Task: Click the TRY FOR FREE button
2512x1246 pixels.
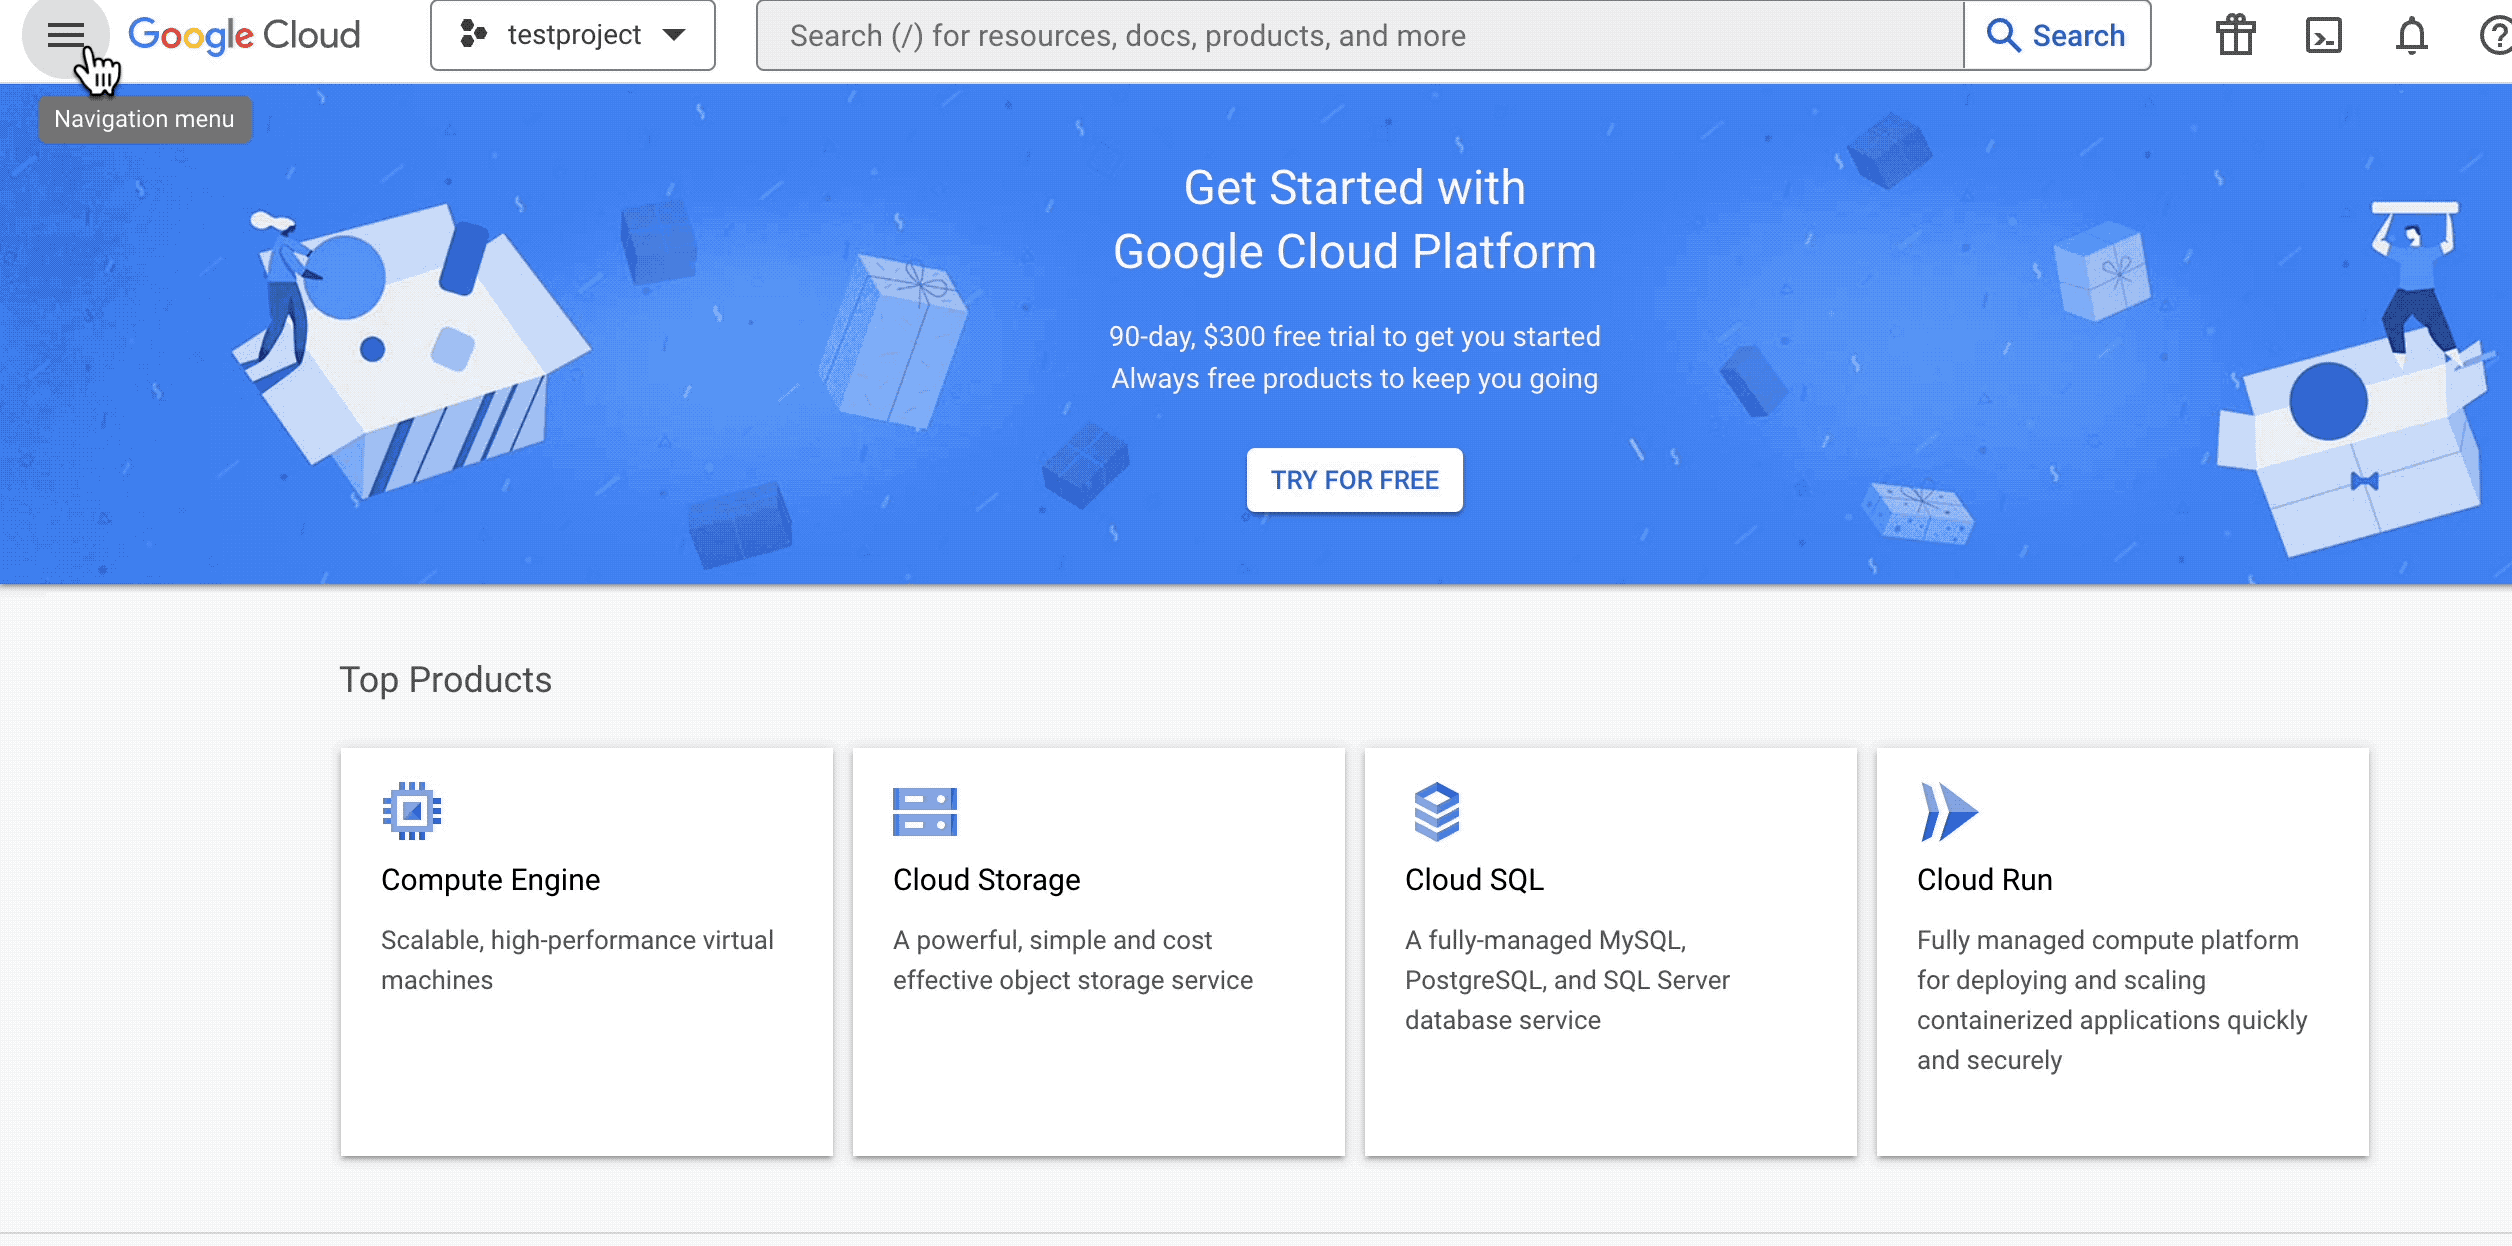Action: [1355, 479]
